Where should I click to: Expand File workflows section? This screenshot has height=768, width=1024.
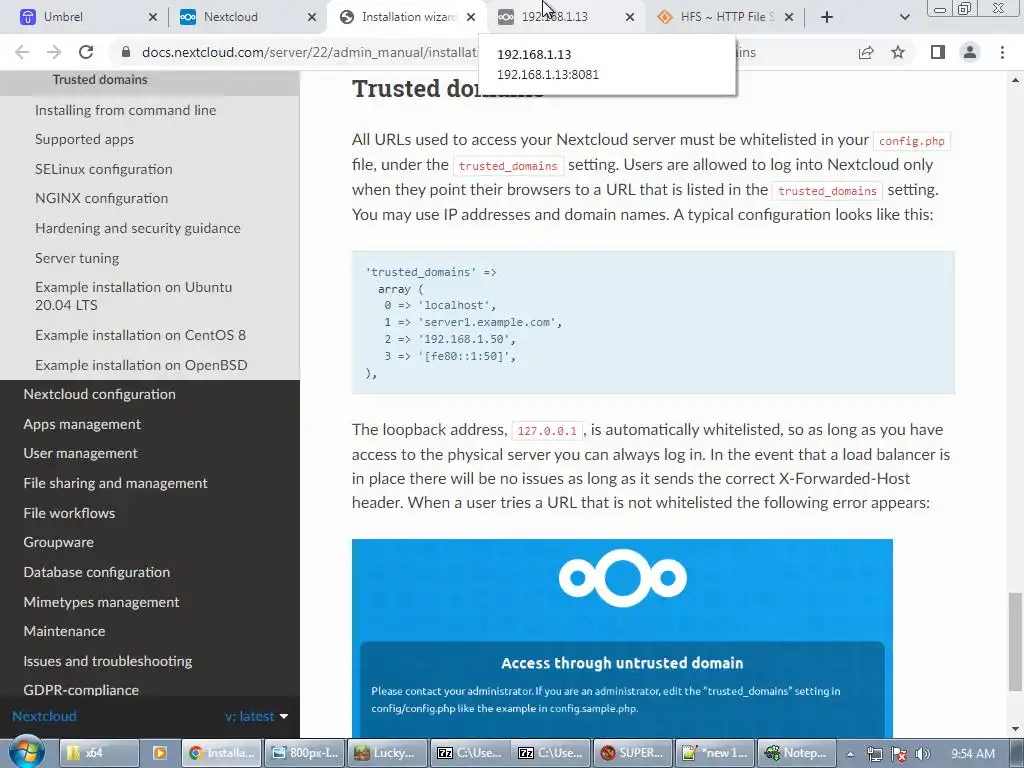[x=69, y=513]
